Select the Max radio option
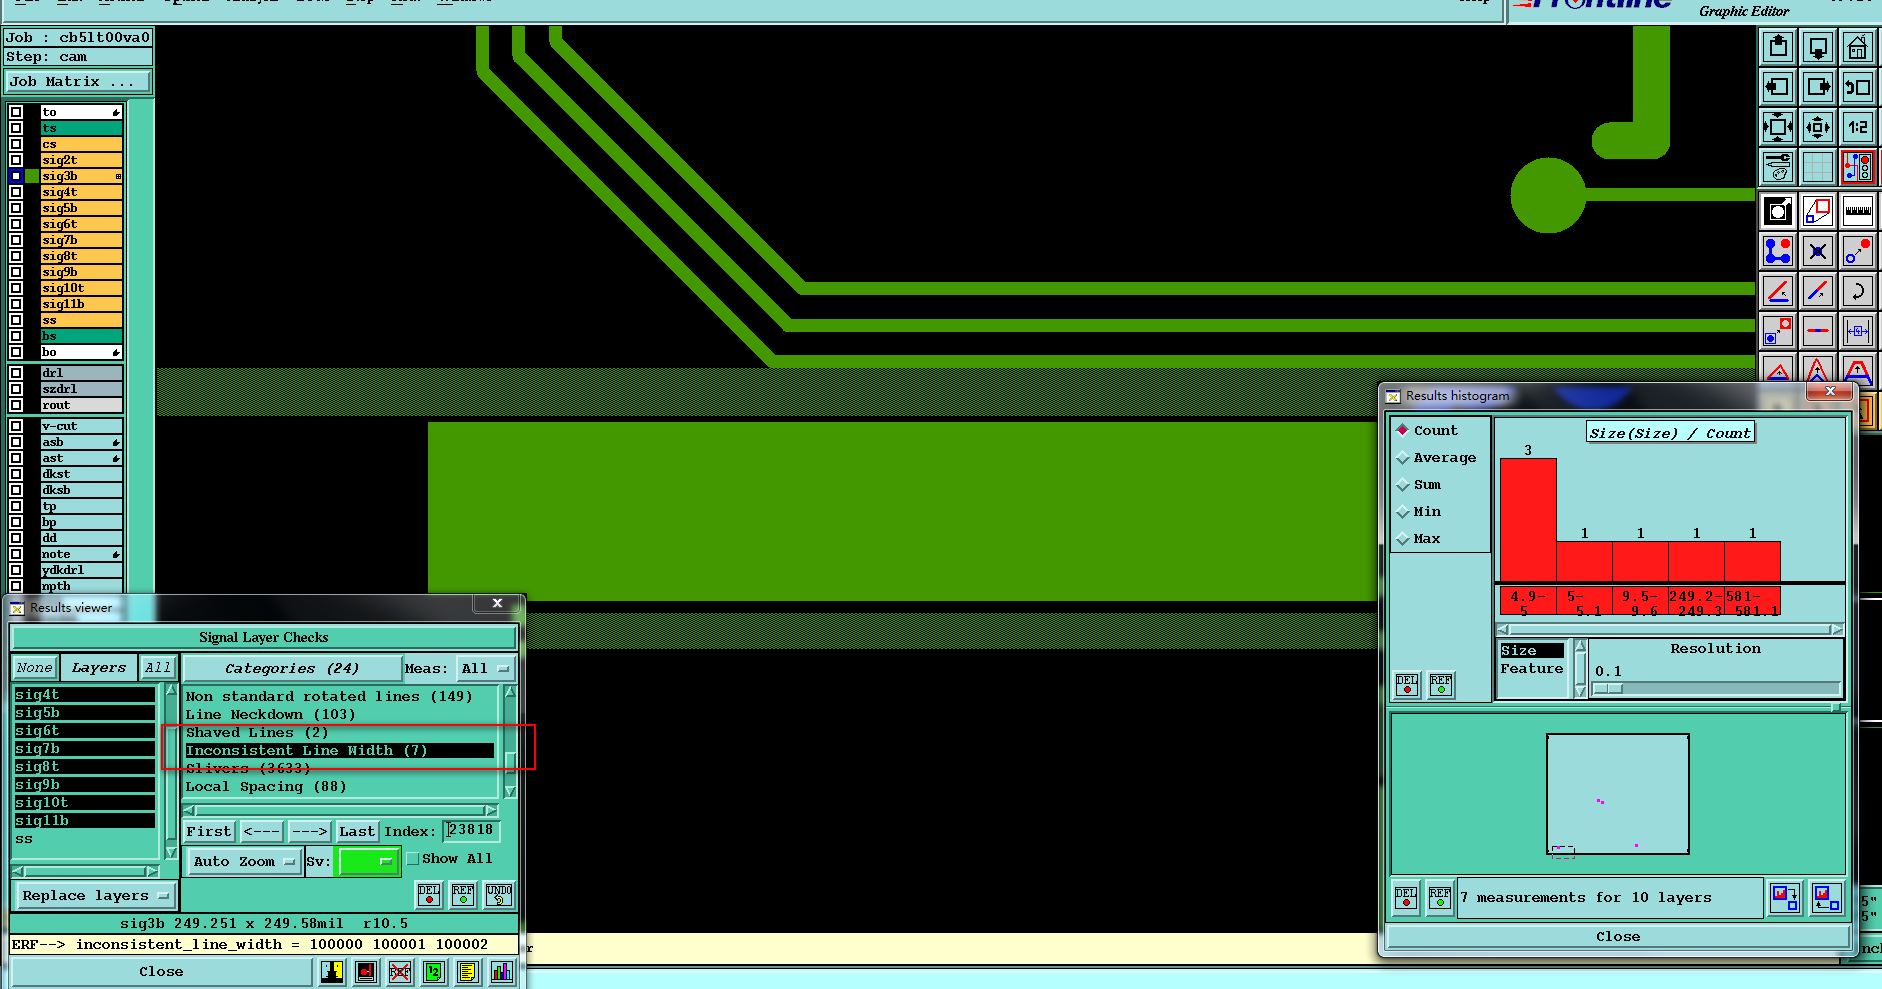1882x989 pixels. (x=1403, y=538)
